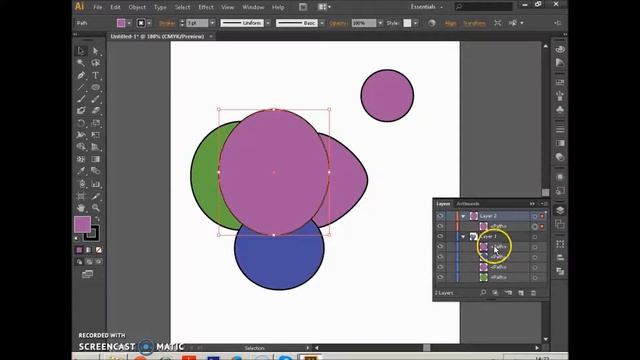Click the Stroke link in the control bar

[x=167, y=23]
